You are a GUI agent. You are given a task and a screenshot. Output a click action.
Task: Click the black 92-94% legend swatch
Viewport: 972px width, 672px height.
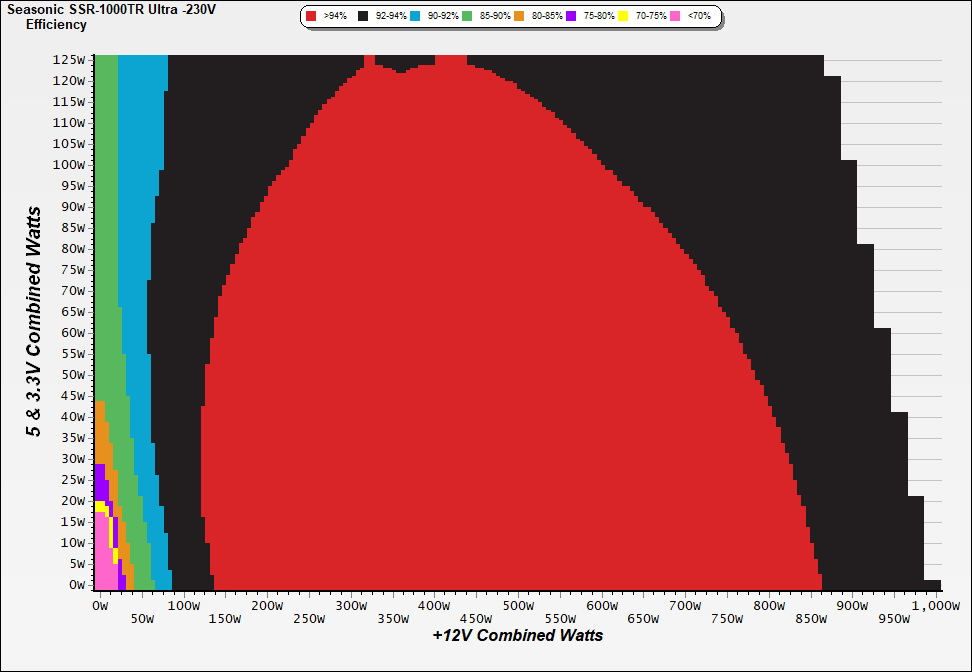[364, 17]
